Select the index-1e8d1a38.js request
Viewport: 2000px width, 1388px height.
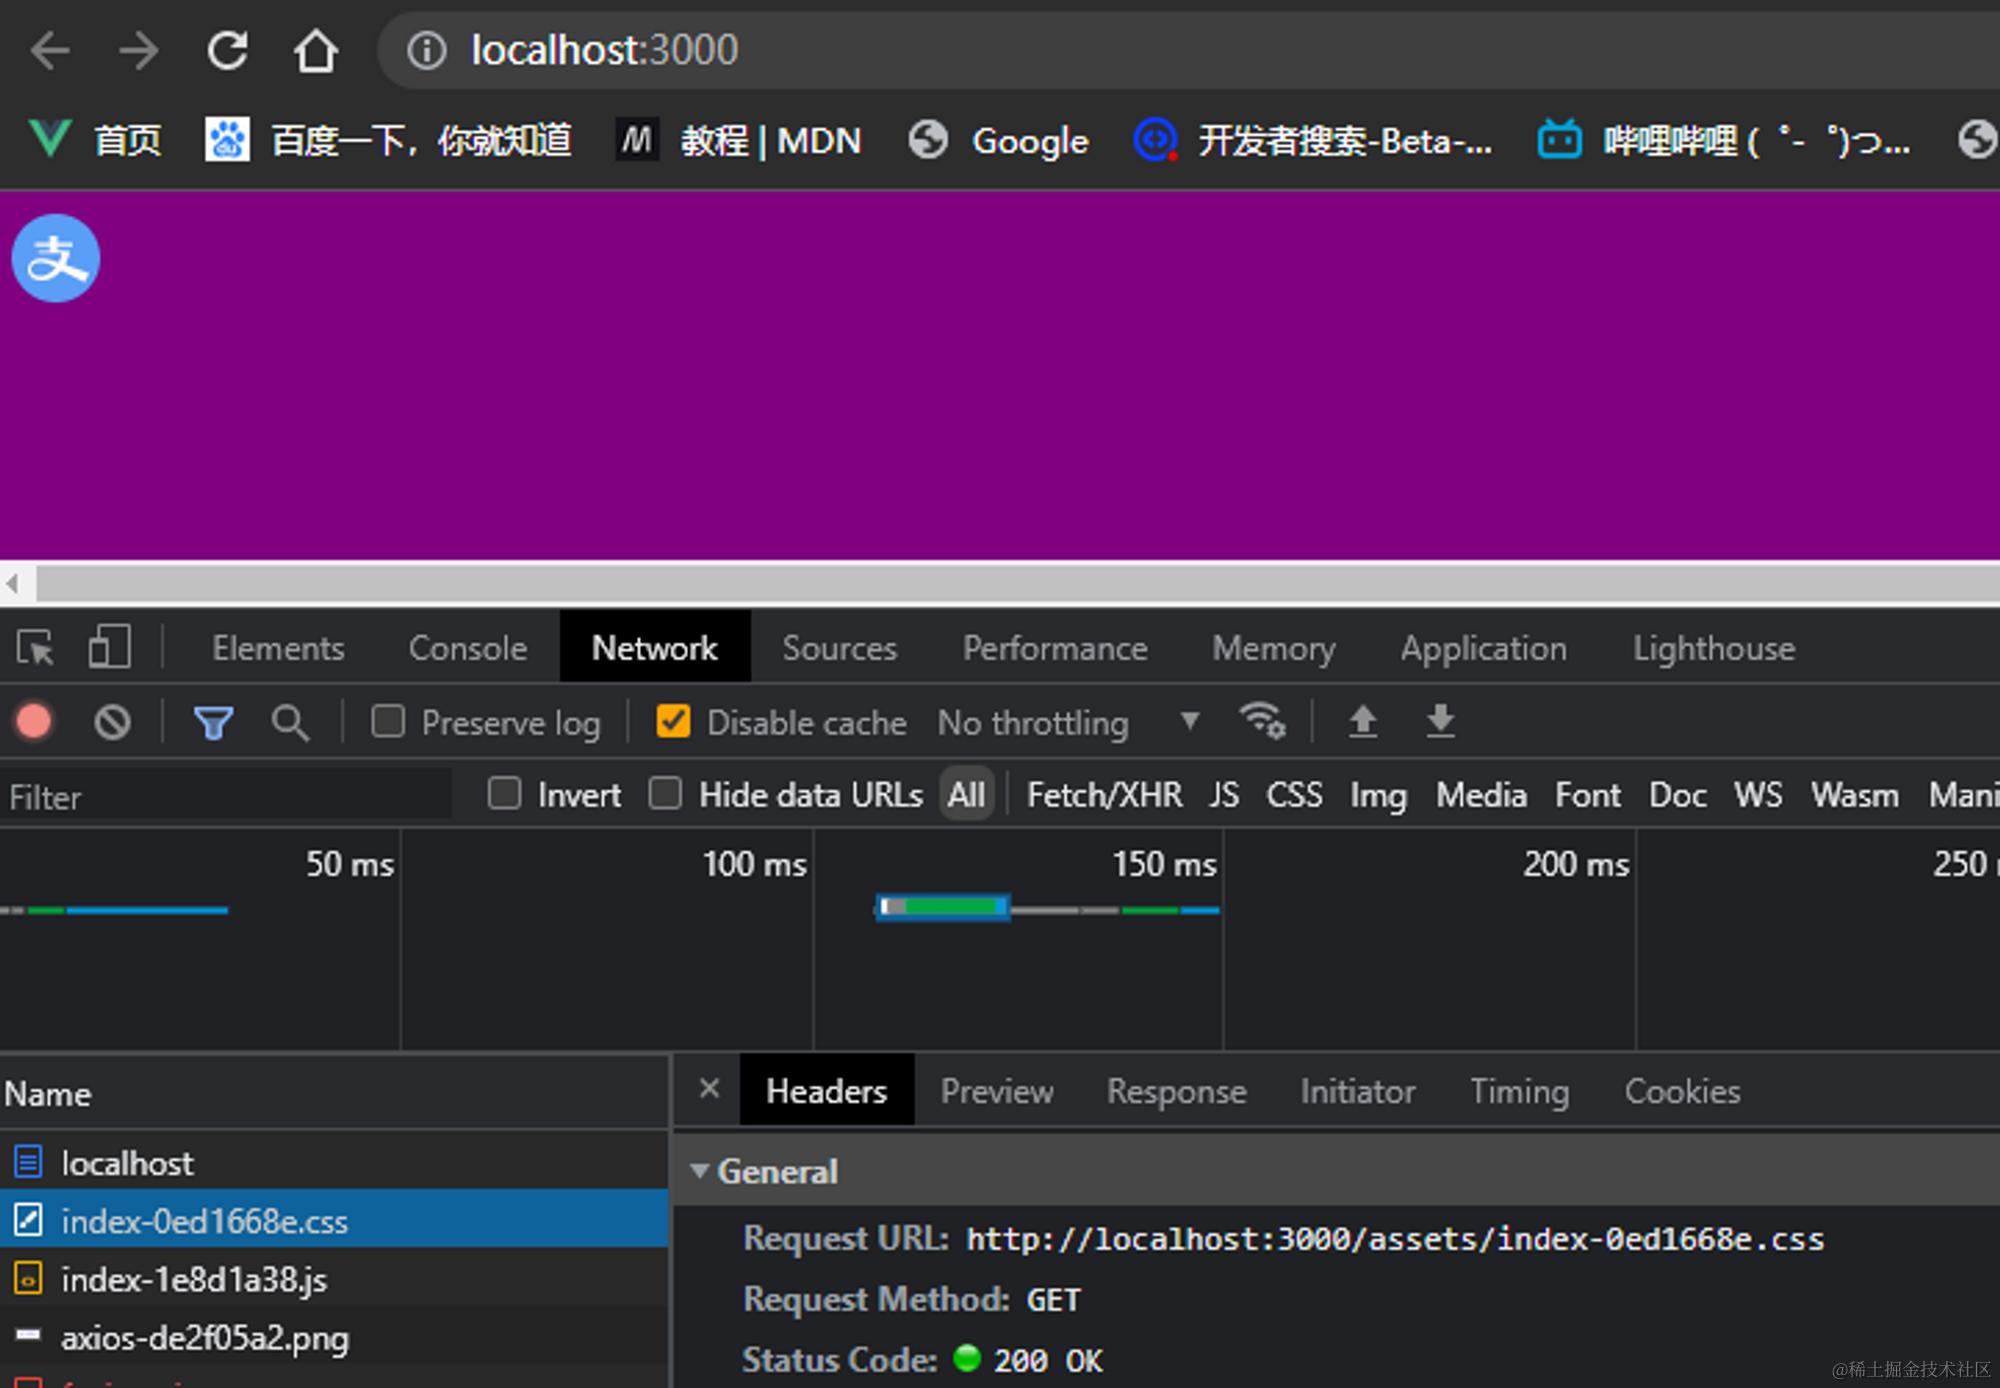point(194,1280)
